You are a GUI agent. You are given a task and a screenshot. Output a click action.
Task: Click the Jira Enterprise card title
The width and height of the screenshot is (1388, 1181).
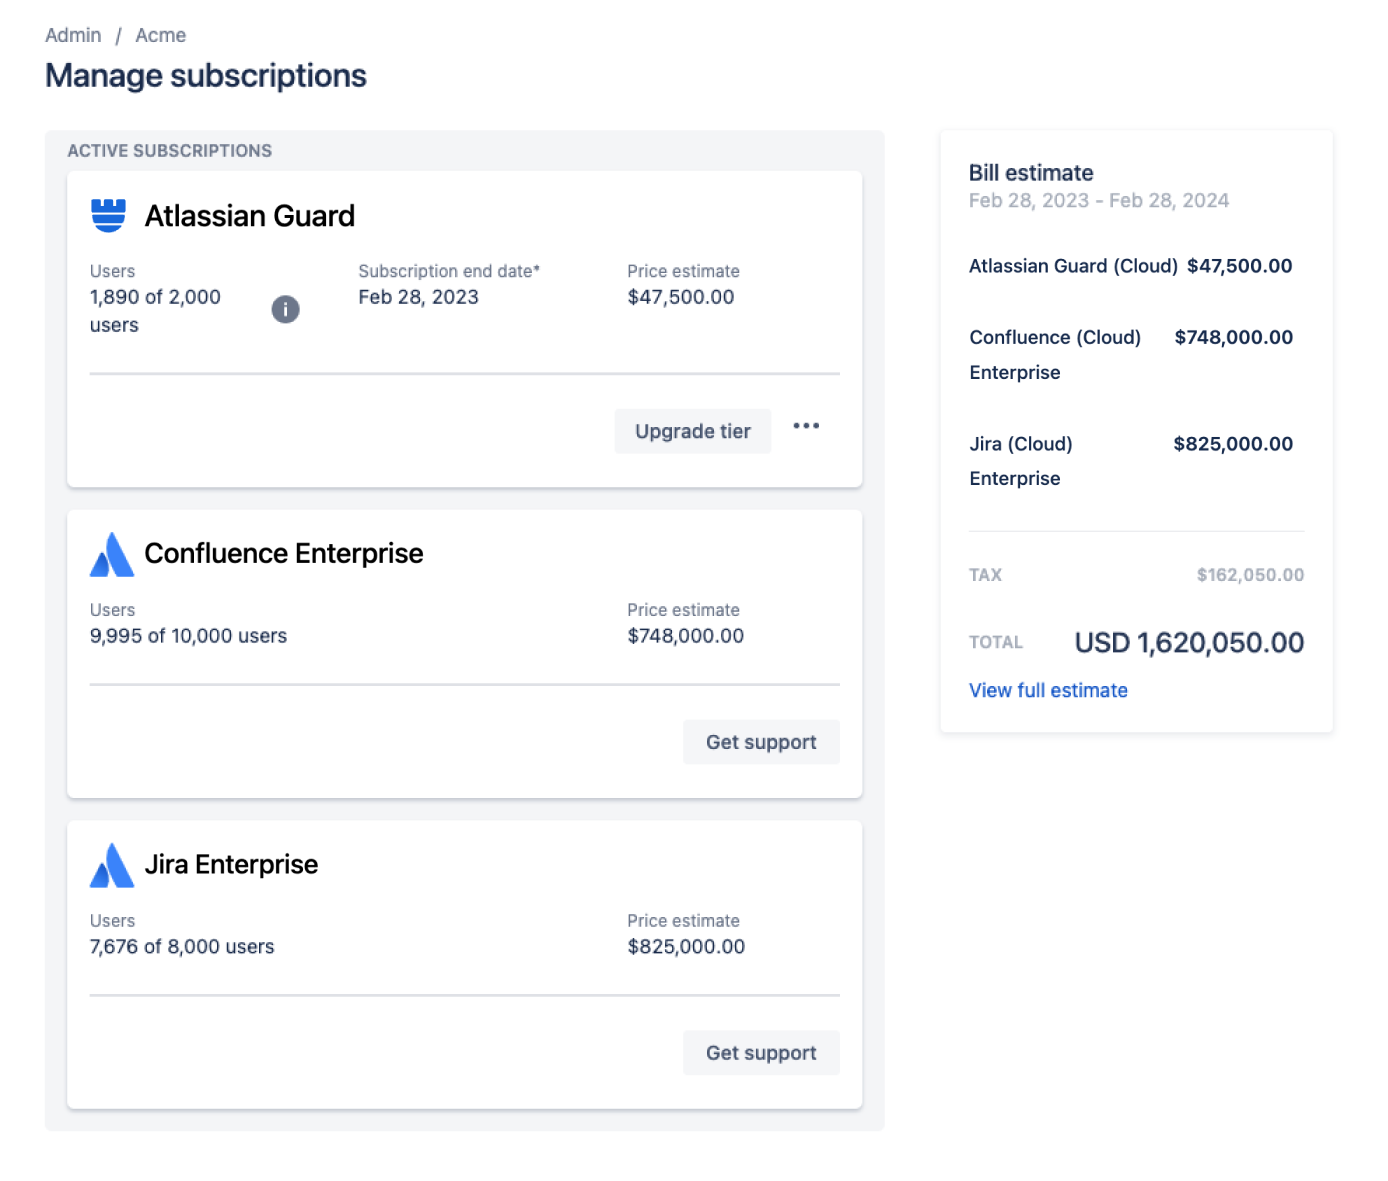click(231, 864)
